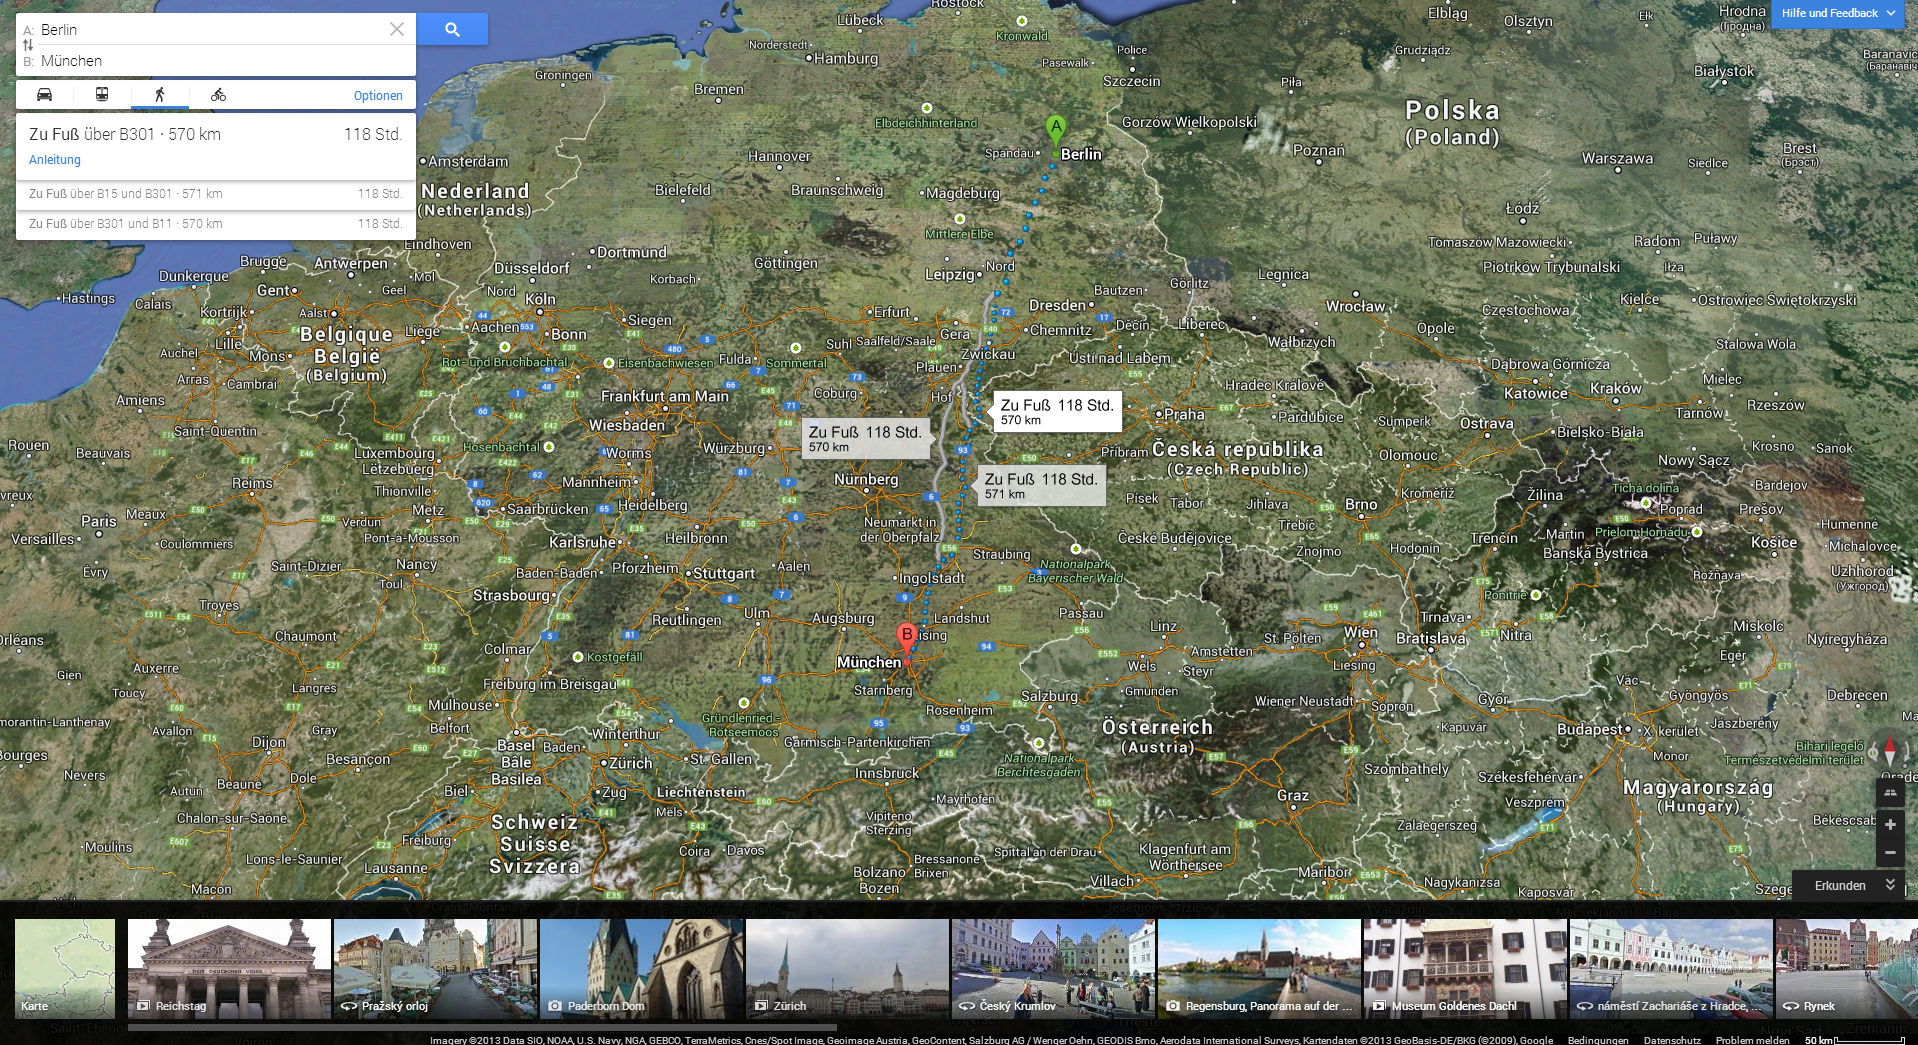The image size is (1918, 1045).
Task: Collapse the Erkunden explore strip
Action: [1846, 885]
